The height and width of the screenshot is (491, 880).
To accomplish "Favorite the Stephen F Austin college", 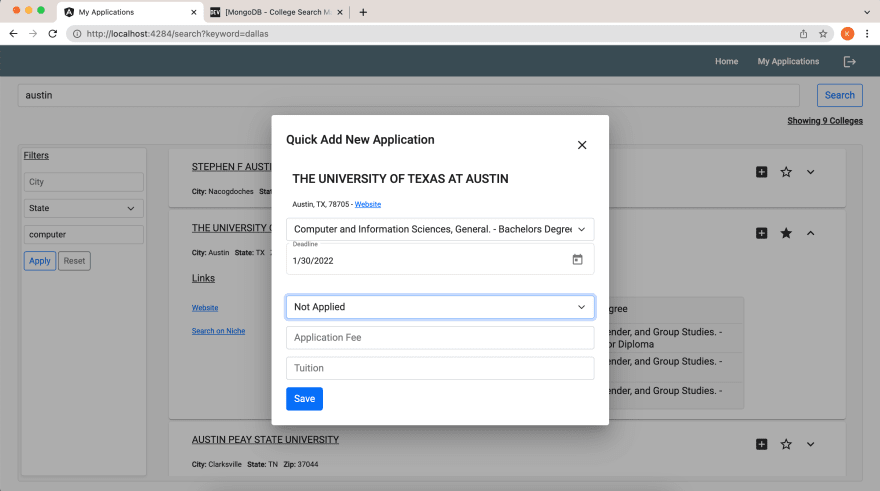I will tap(786, 172).
